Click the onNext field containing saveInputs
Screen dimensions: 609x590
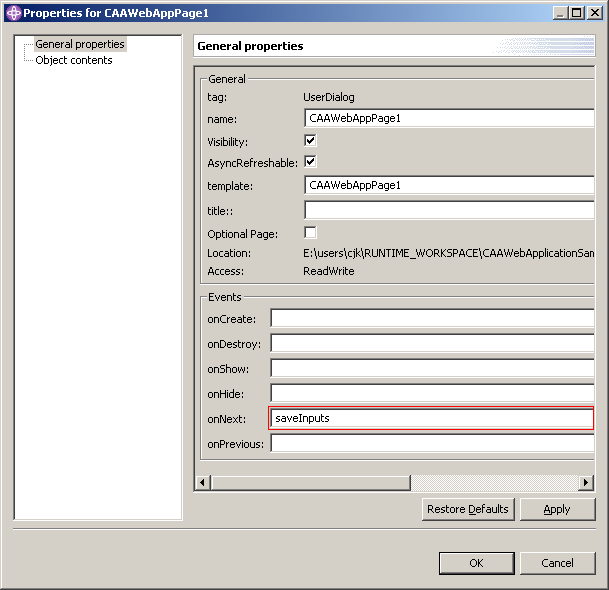432,418
